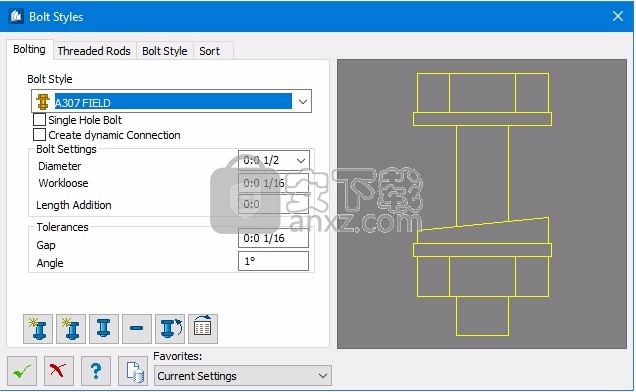The width and height of the screenshot is (636, 392).
Task: Switch to the Sort tab
Action: click(209, 51)
